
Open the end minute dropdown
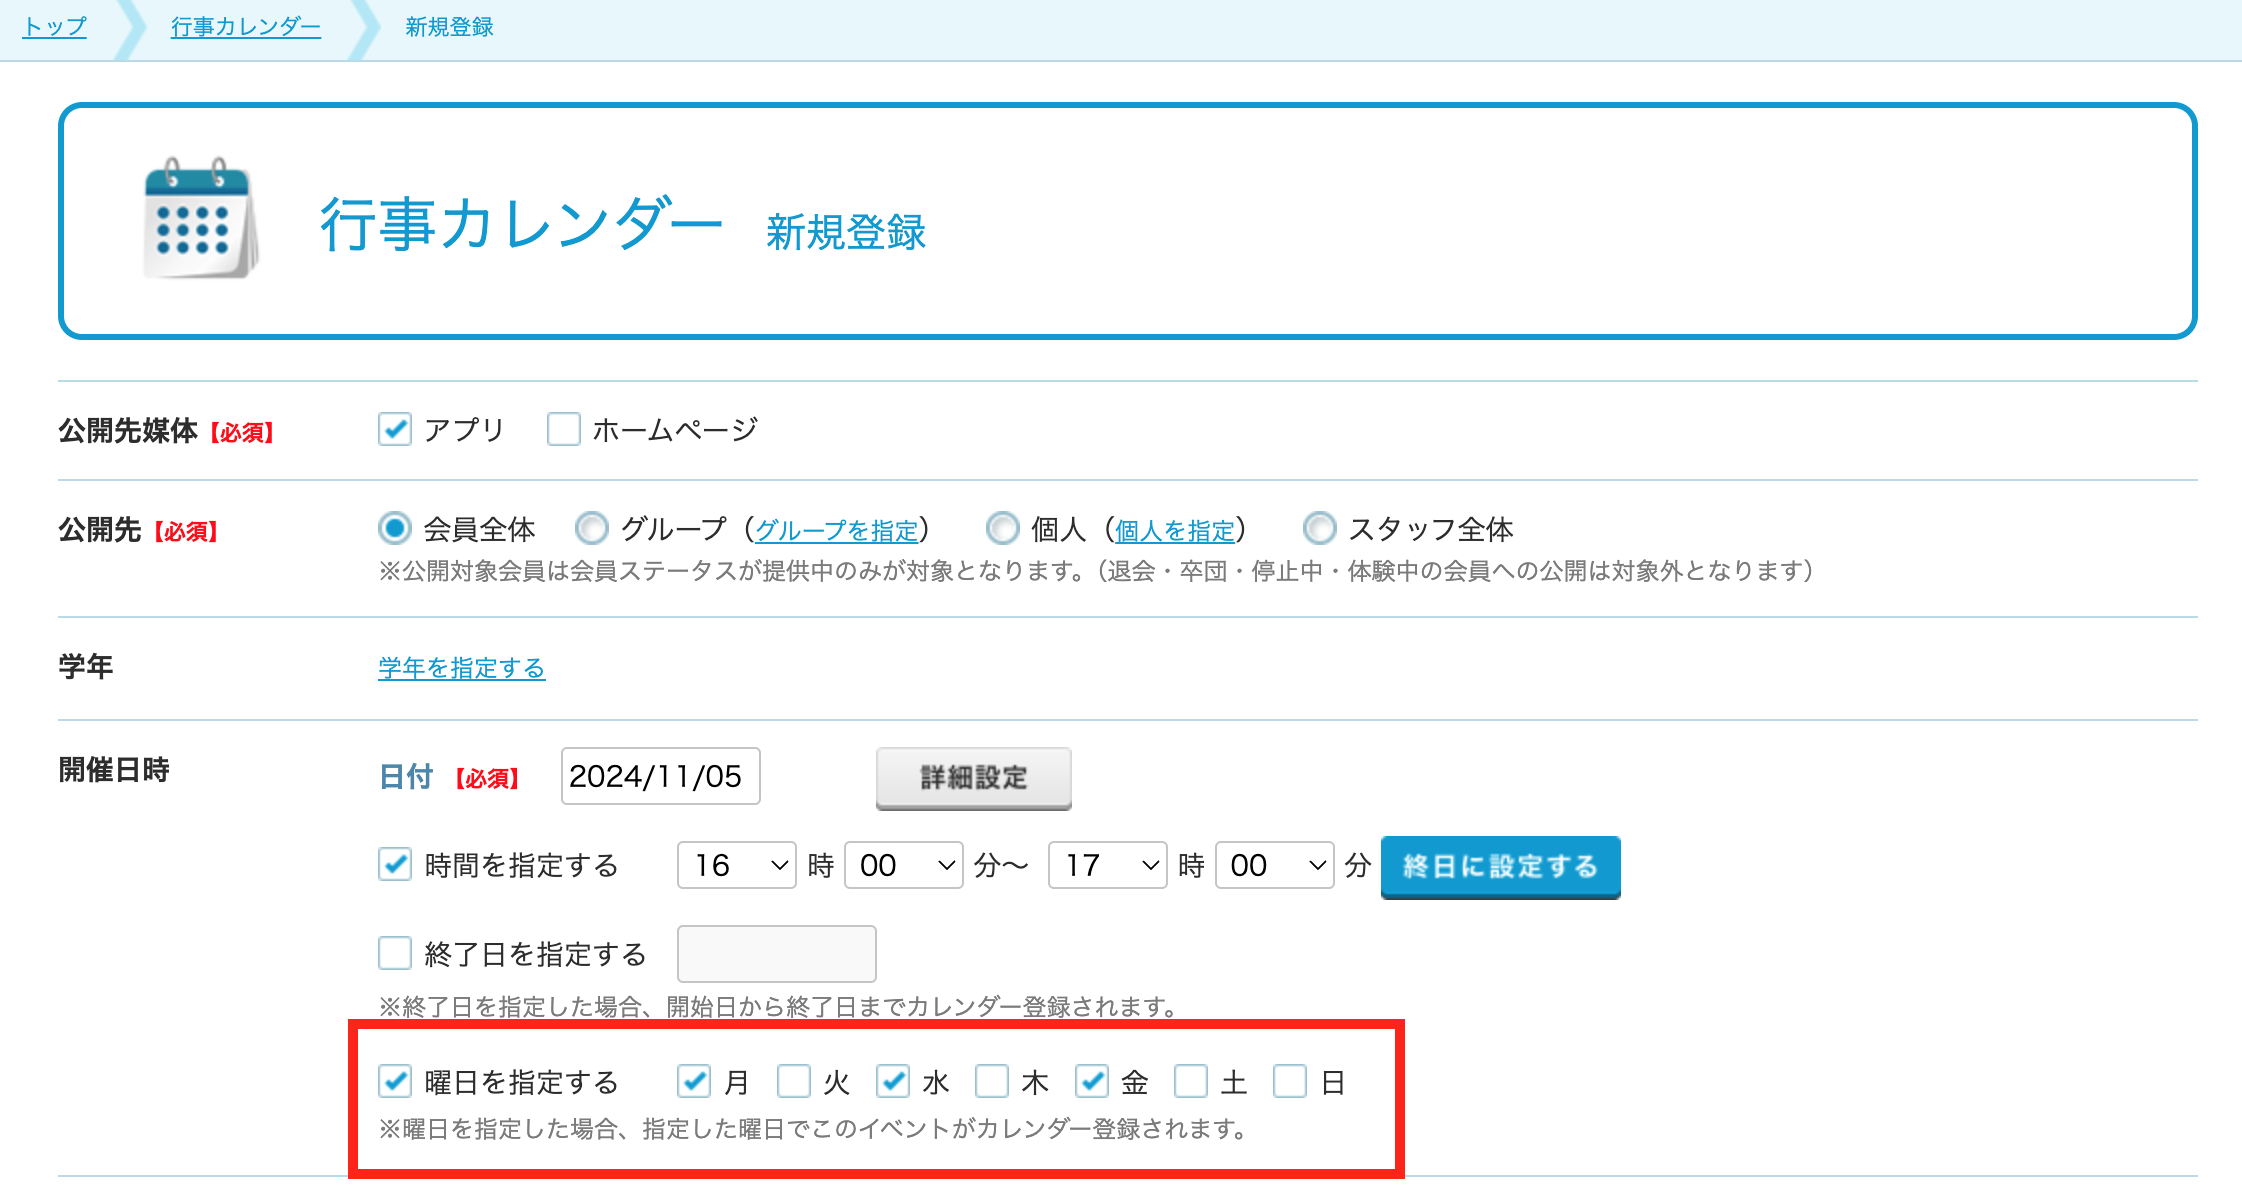coord(1275,865)
